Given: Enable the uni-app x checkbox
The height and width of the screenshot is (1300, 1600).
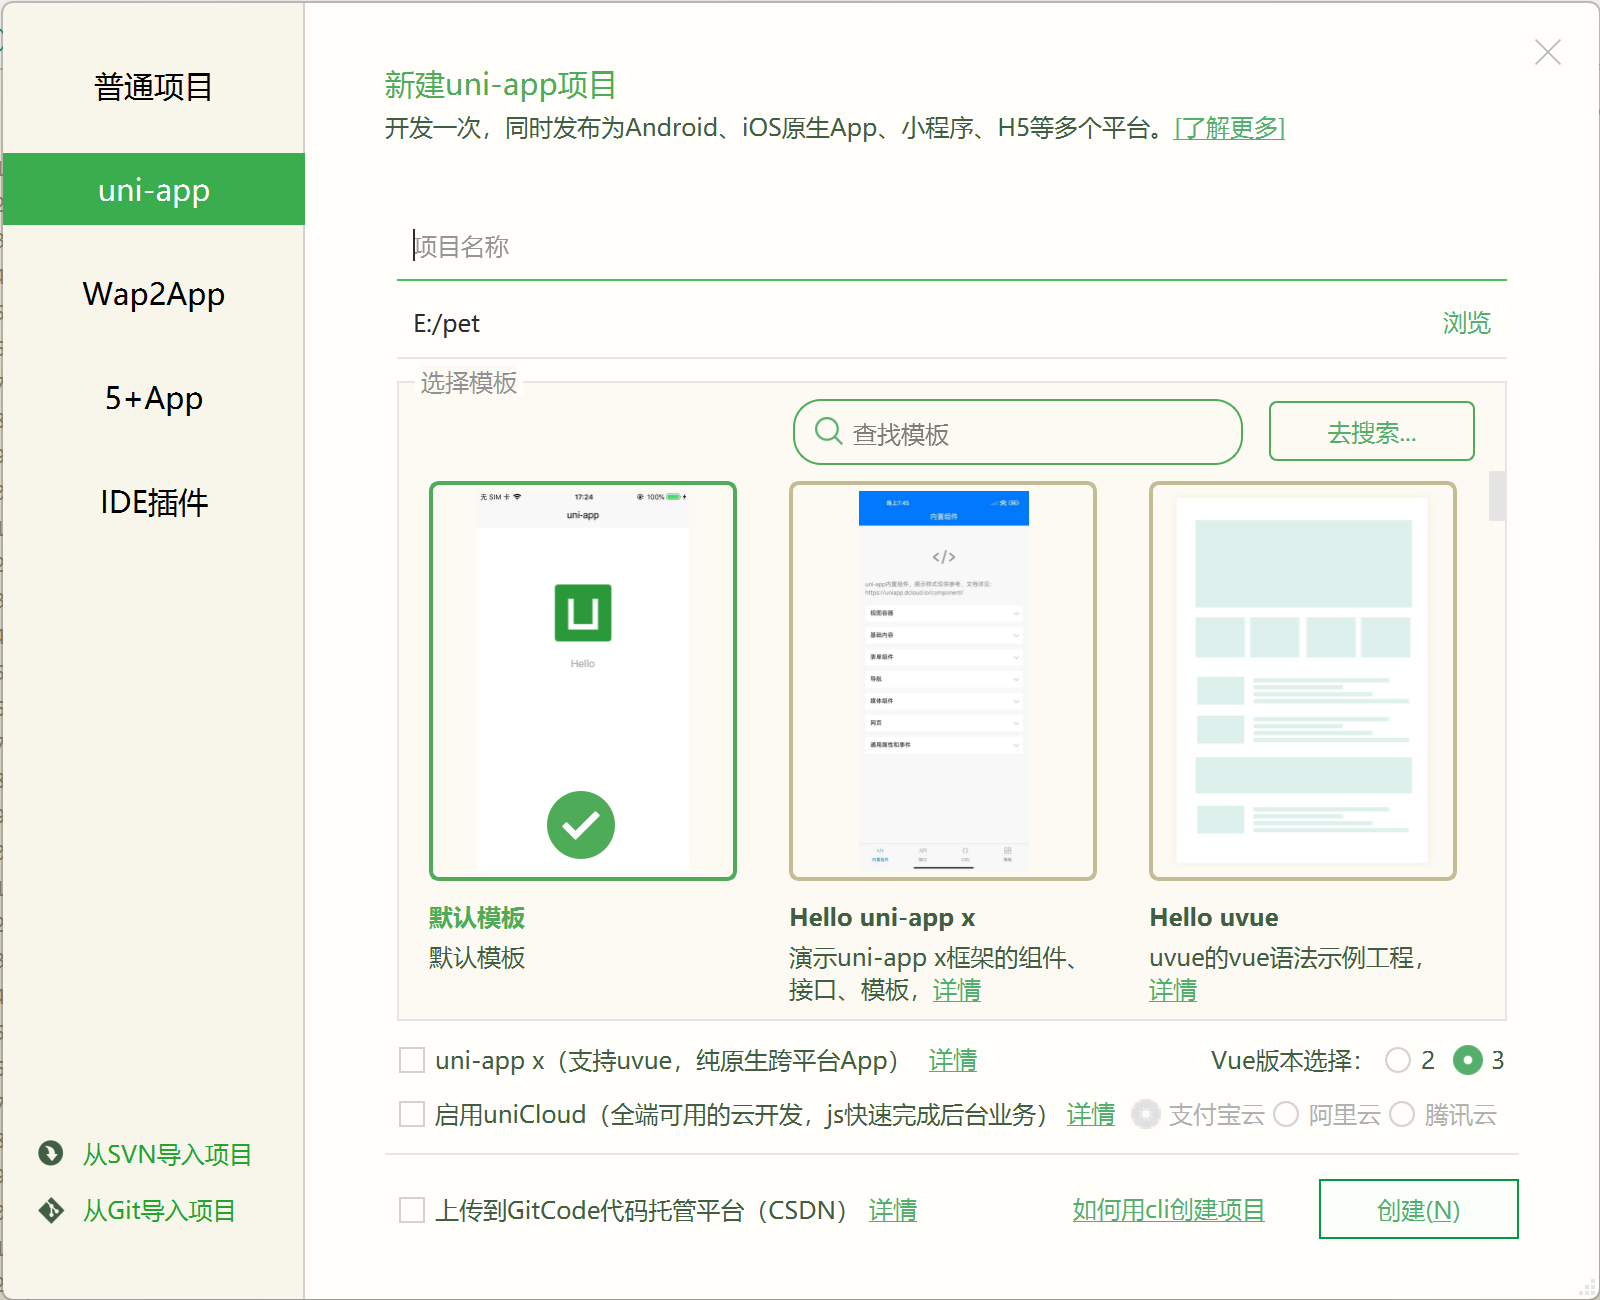Looking at the screenshot, I should click(x=412, y=1060).
